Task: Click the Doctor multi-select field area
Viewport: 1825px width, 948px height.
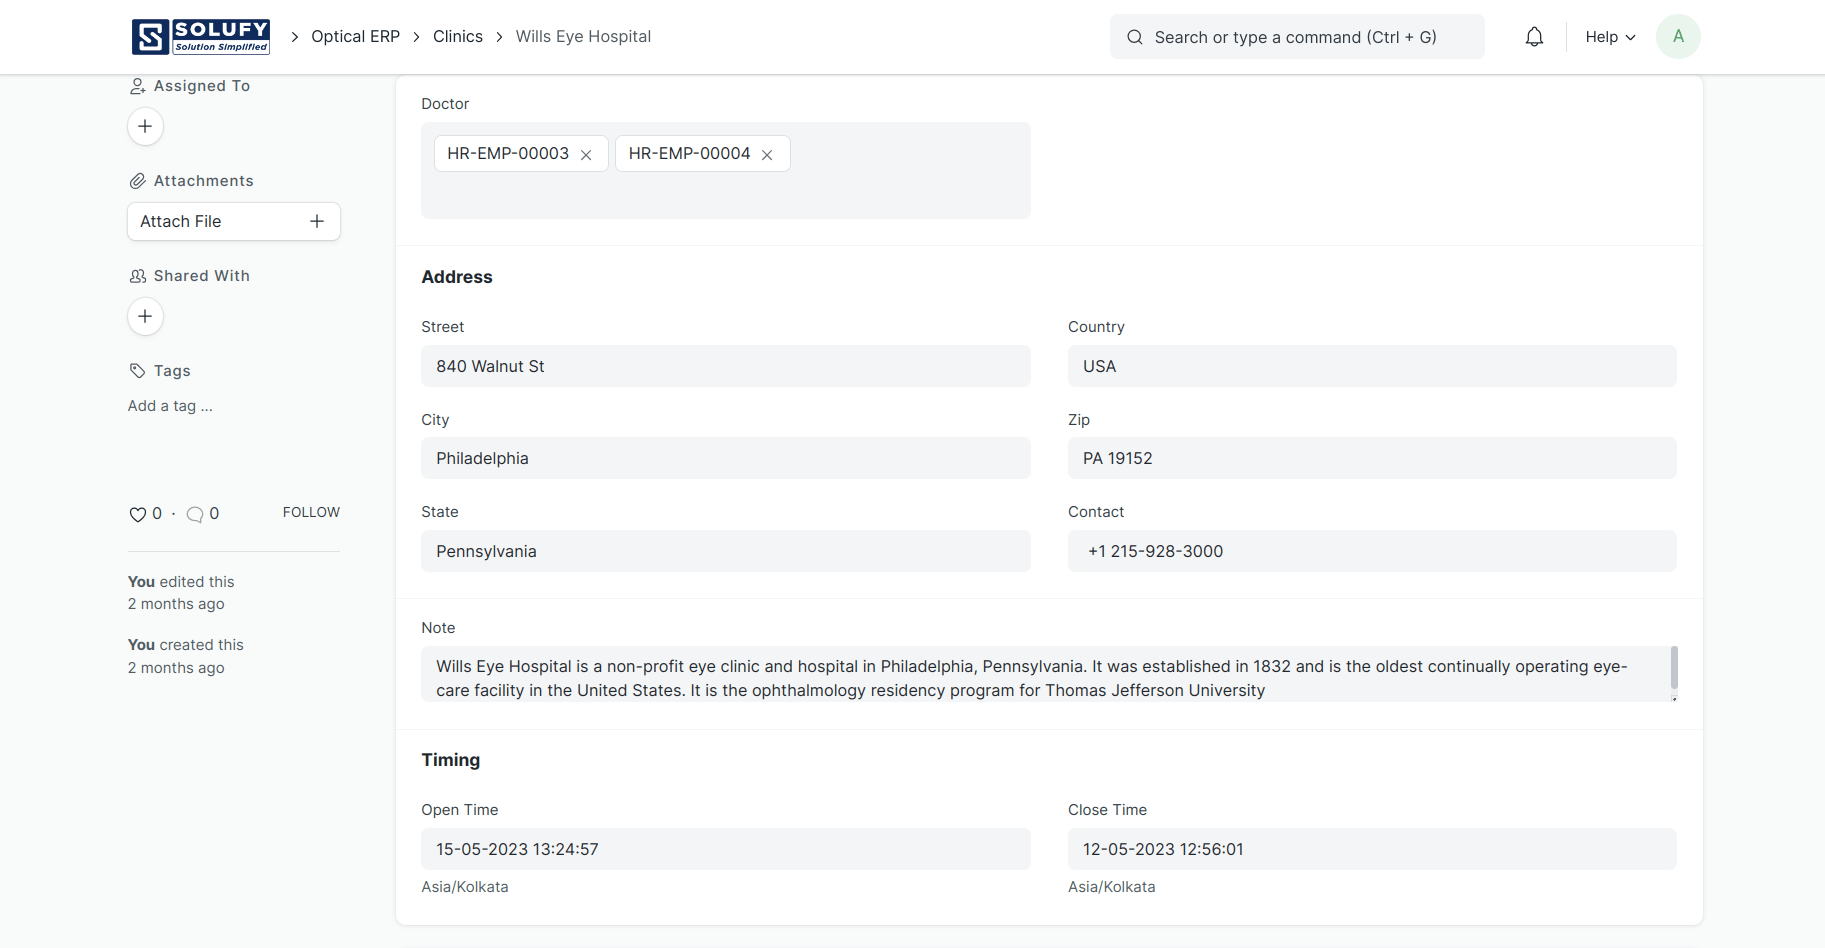Action: pos(726,171)
